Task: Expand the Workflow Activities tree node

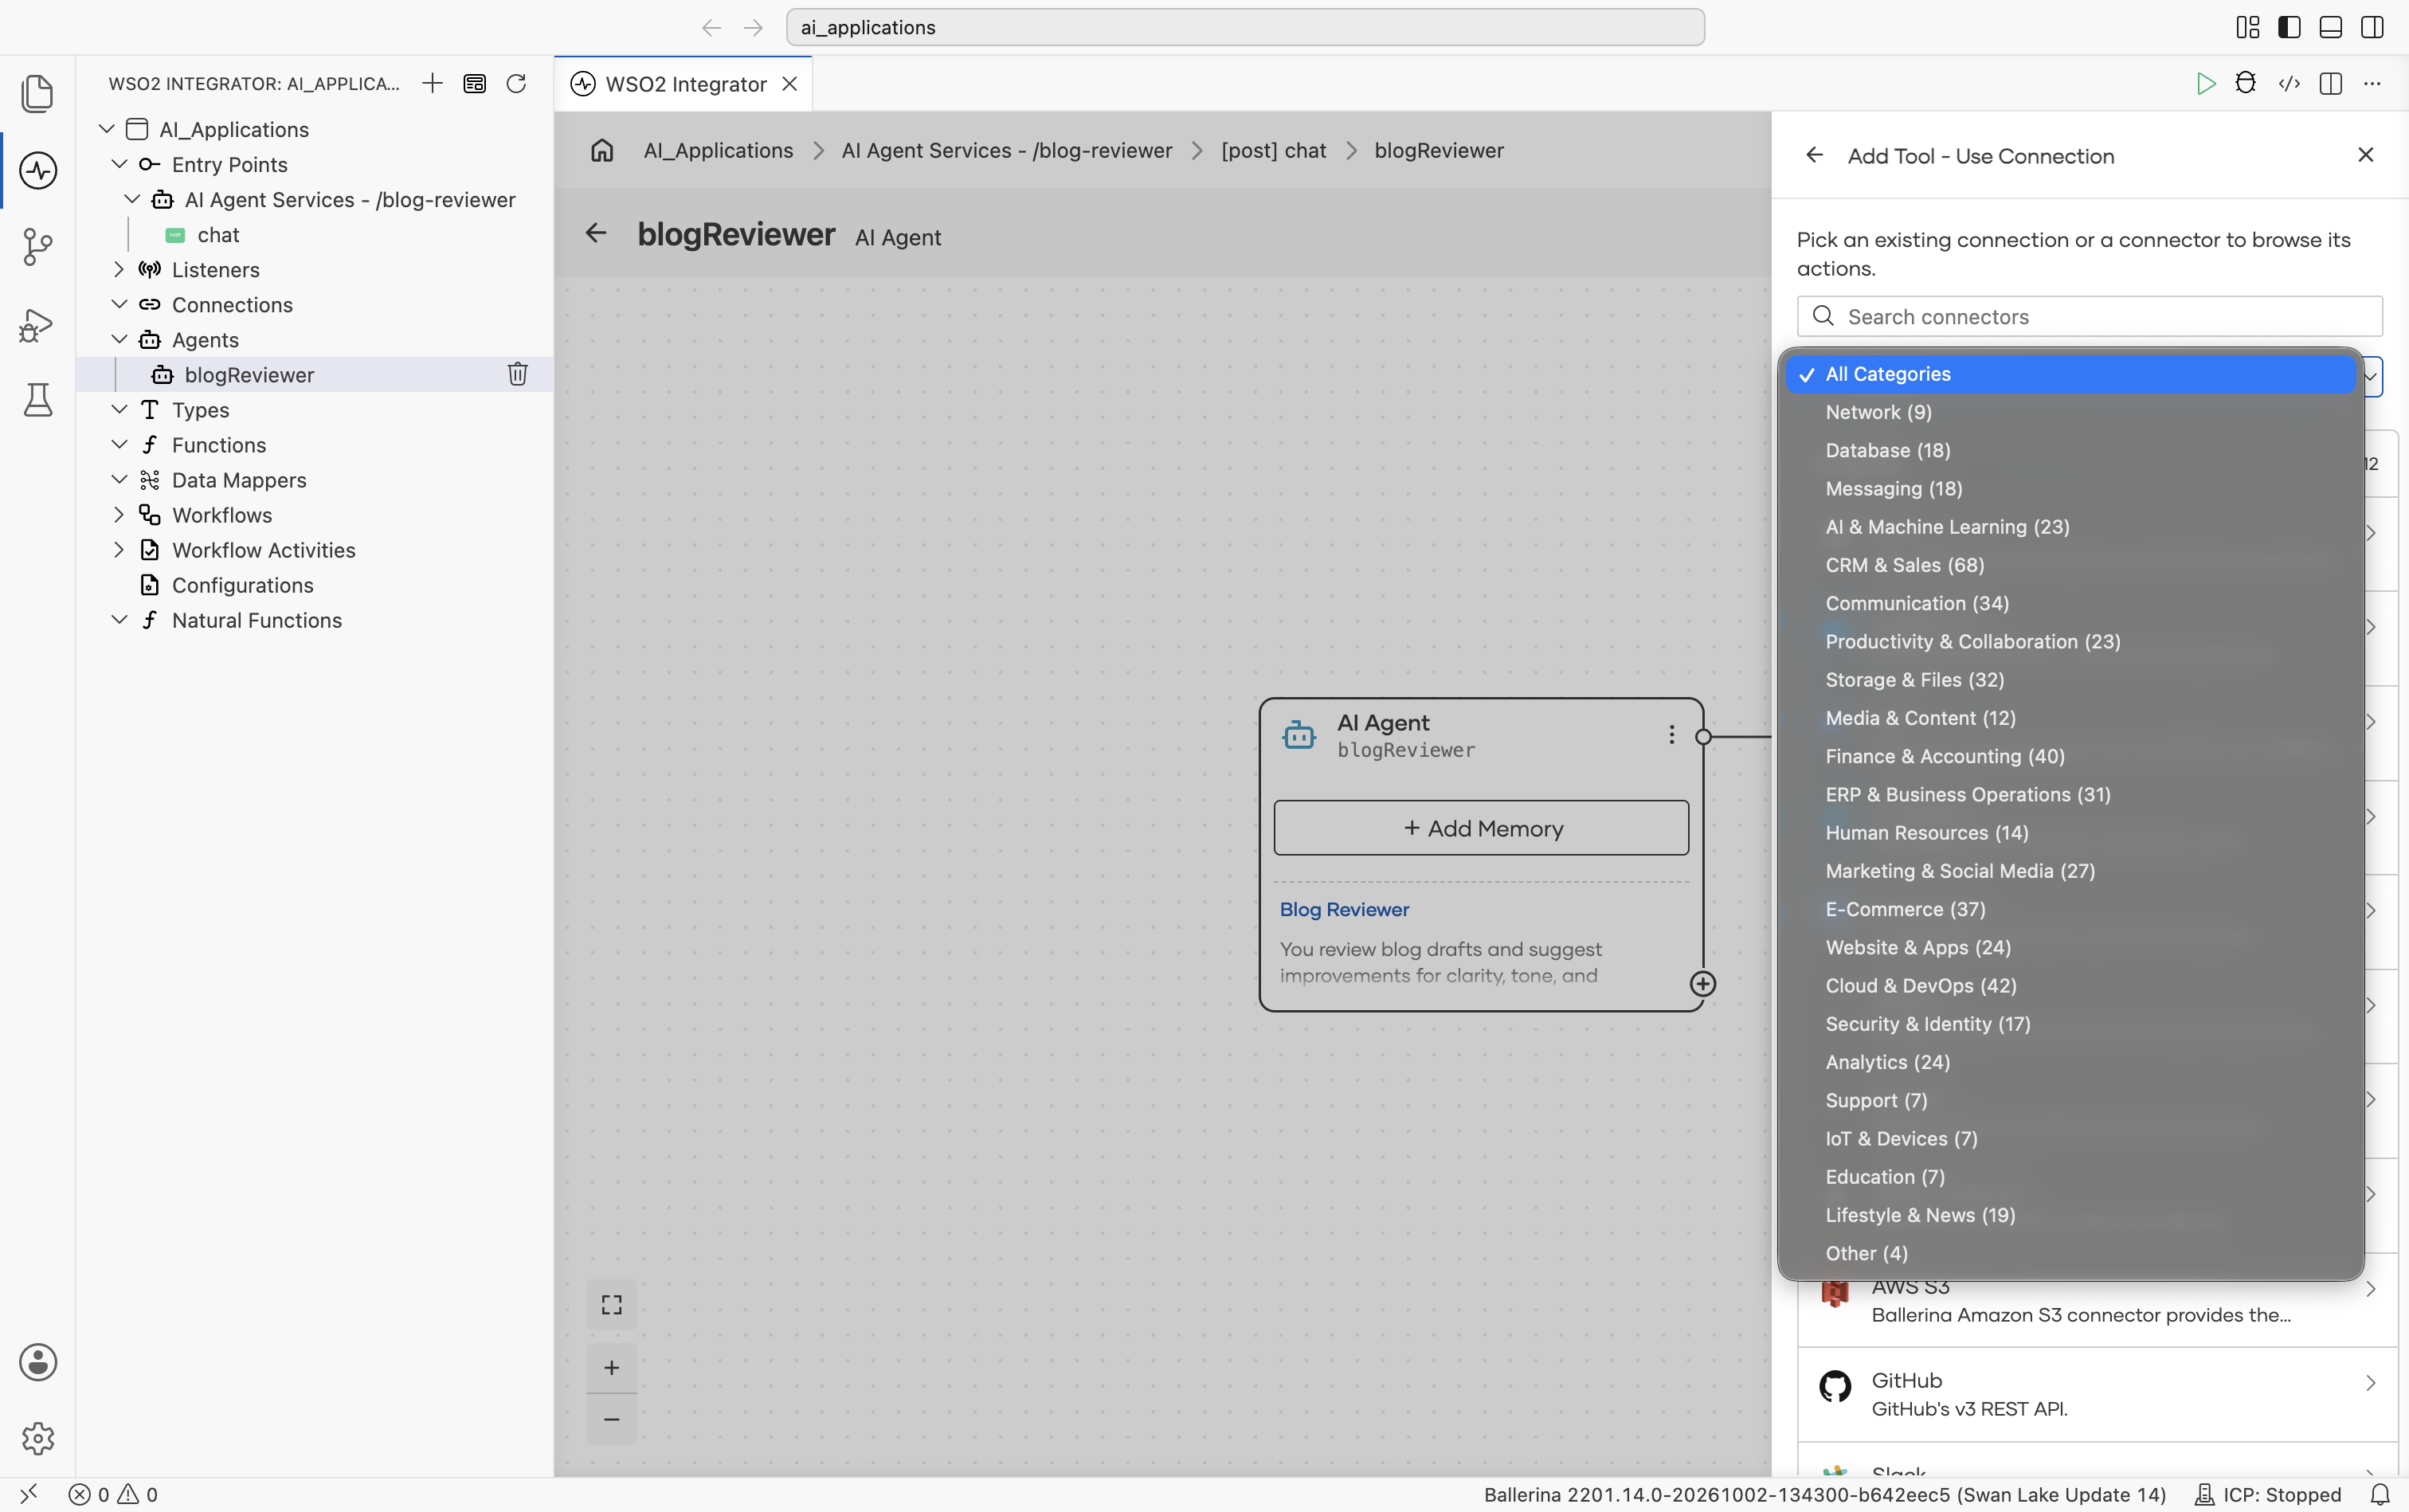Action: [x=119, y=550]
